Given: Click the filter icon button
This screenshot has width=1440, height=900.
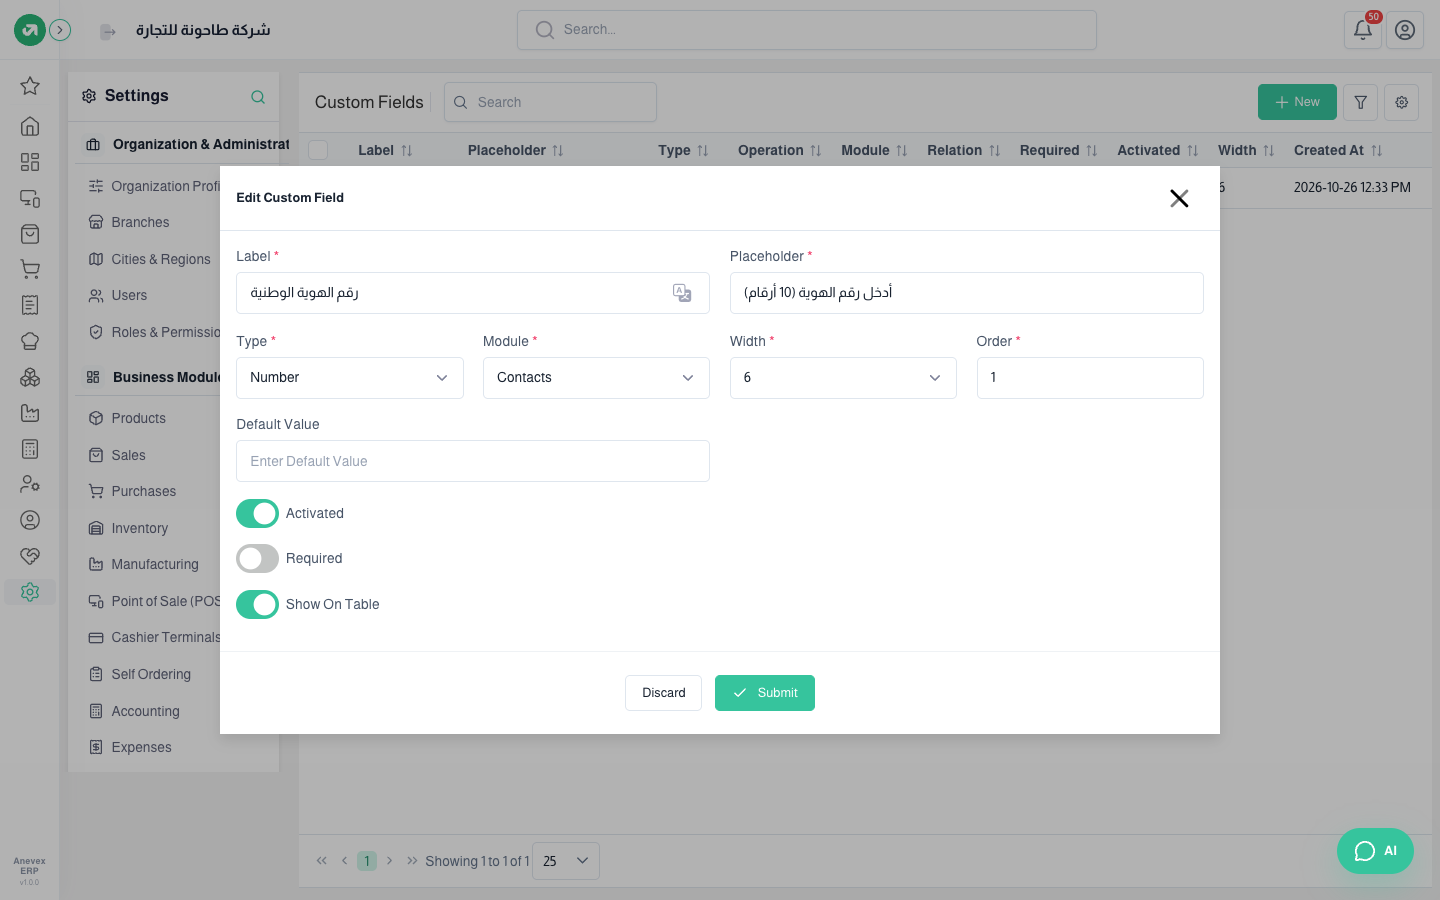Looking at the screenshot, I should tap(1360, 102).
